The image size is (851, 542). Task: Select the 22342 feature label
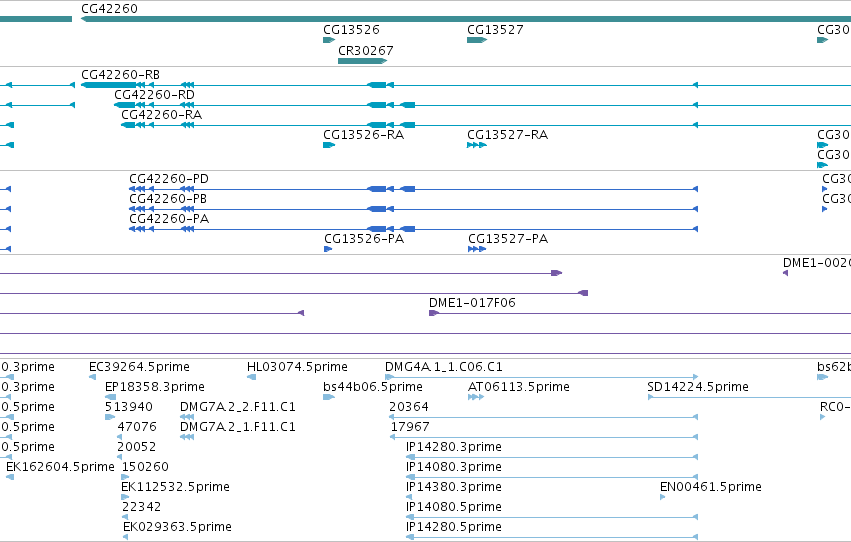coord(141,508)
